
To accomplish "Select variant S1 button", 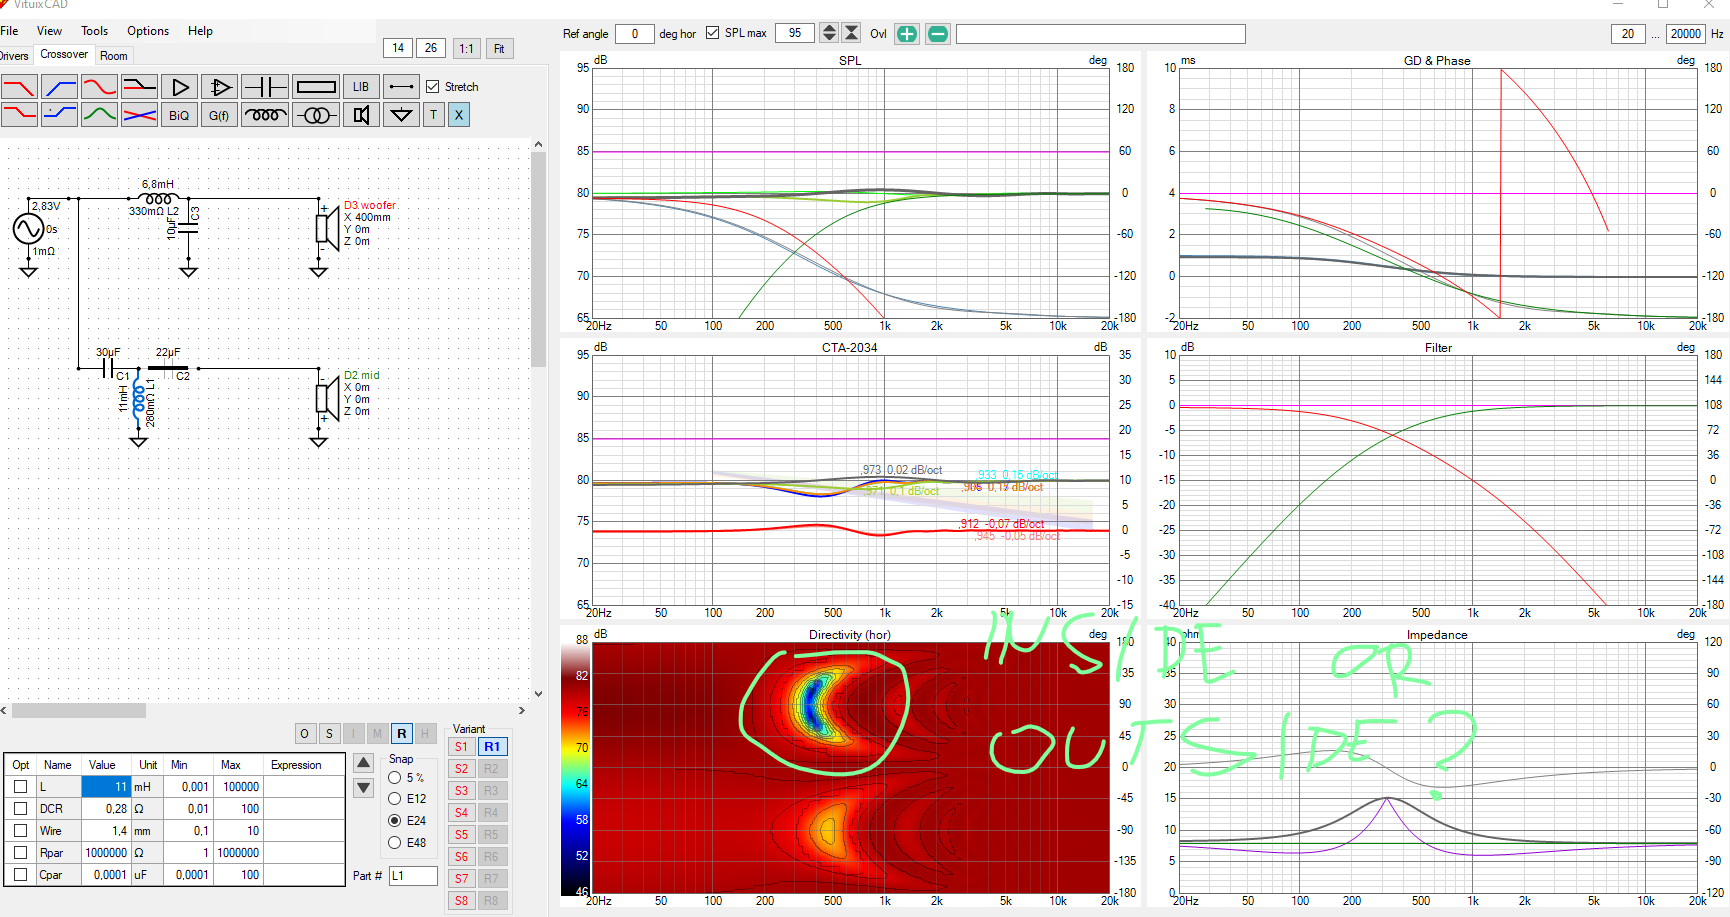I will coord(461,747).
